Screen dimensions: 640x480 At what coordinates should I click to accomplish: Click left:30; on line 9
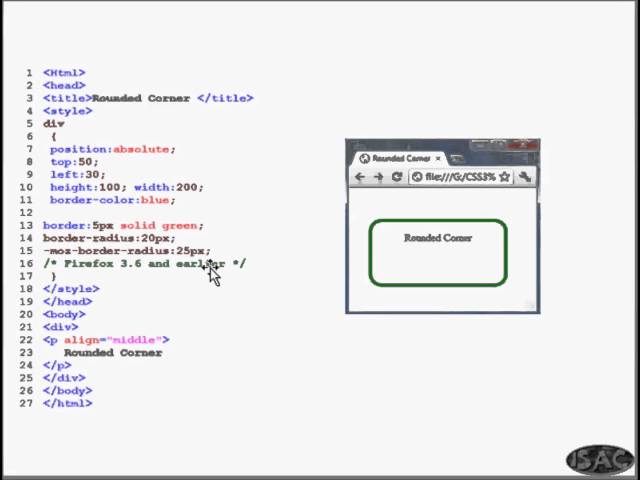coord(78,175)
